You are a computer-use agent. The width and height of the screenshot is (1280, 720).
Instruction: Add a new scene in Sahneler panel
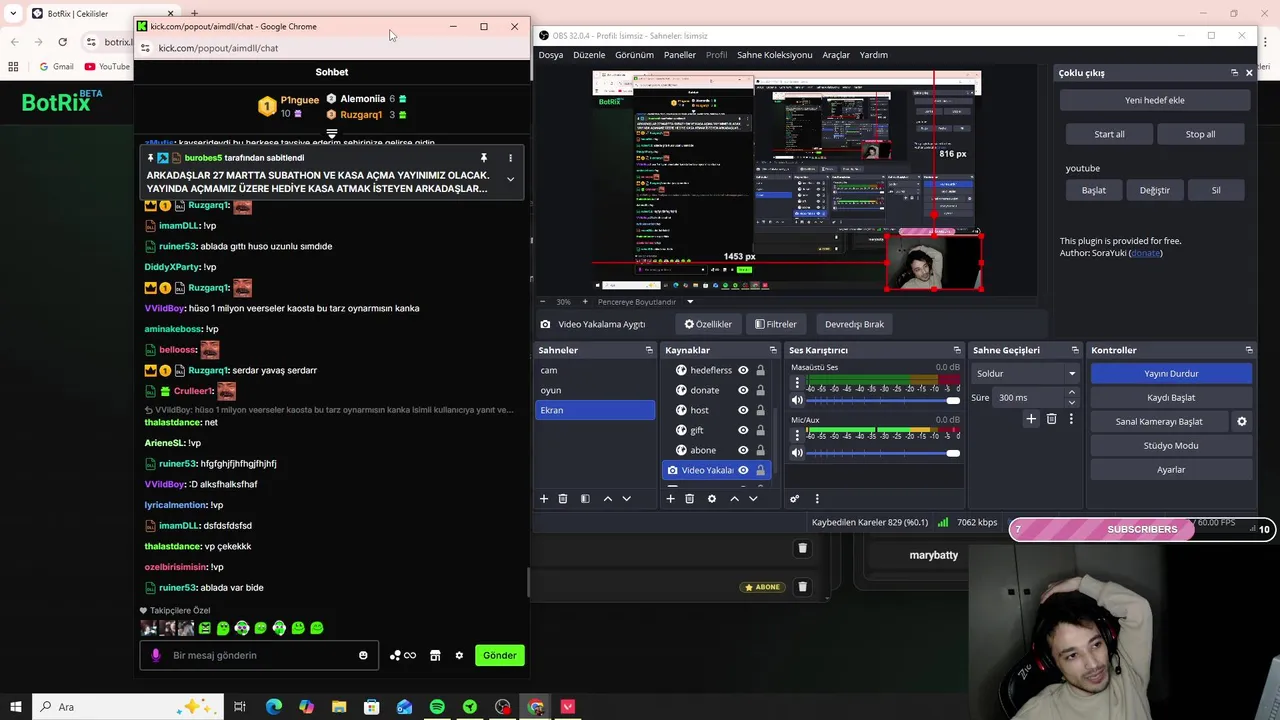[x=544, y=499]
